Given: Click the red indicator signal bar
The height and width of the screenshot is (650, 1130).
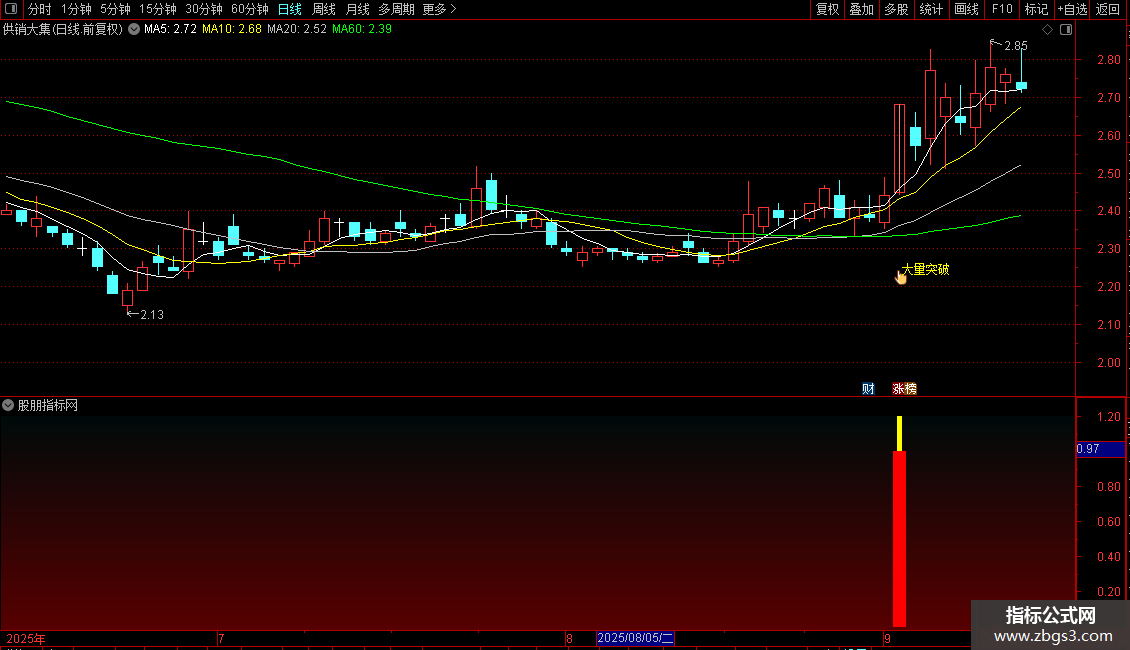Looking at the screenshot, I should pos(899,538).
